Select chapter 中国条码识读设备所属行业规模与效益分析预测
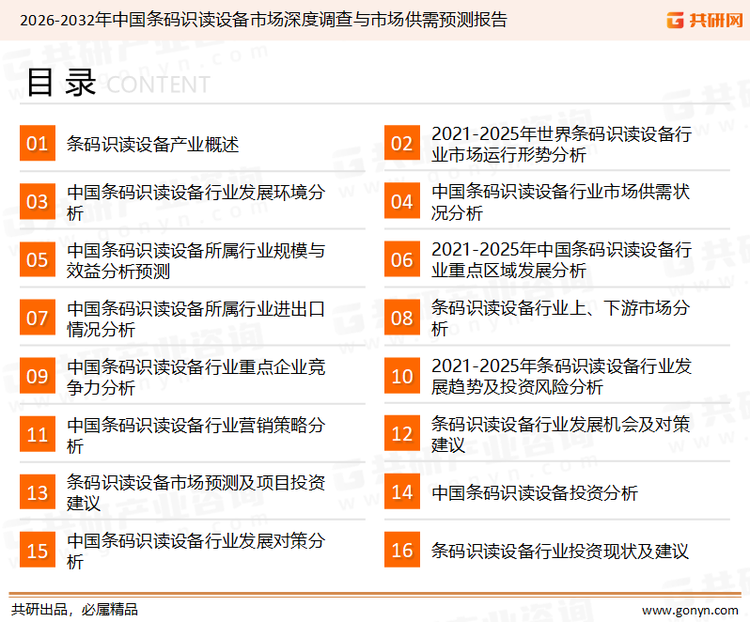Image resolution: width=750 pixels, height=622 pixels. (x=196, y=260)
